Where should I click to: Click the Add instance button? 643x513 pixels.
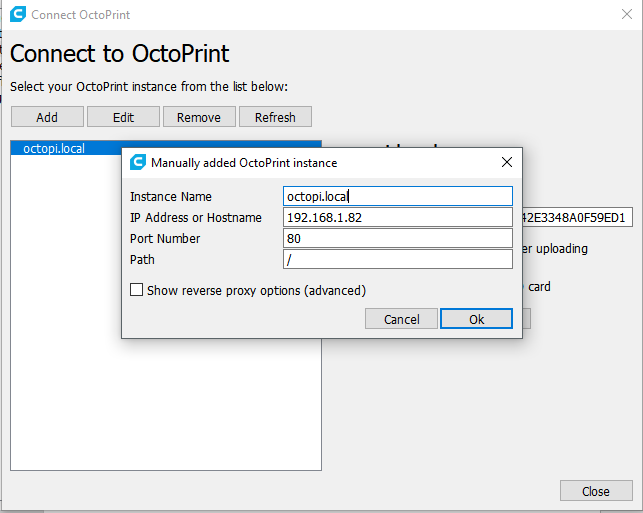point(47,117)
